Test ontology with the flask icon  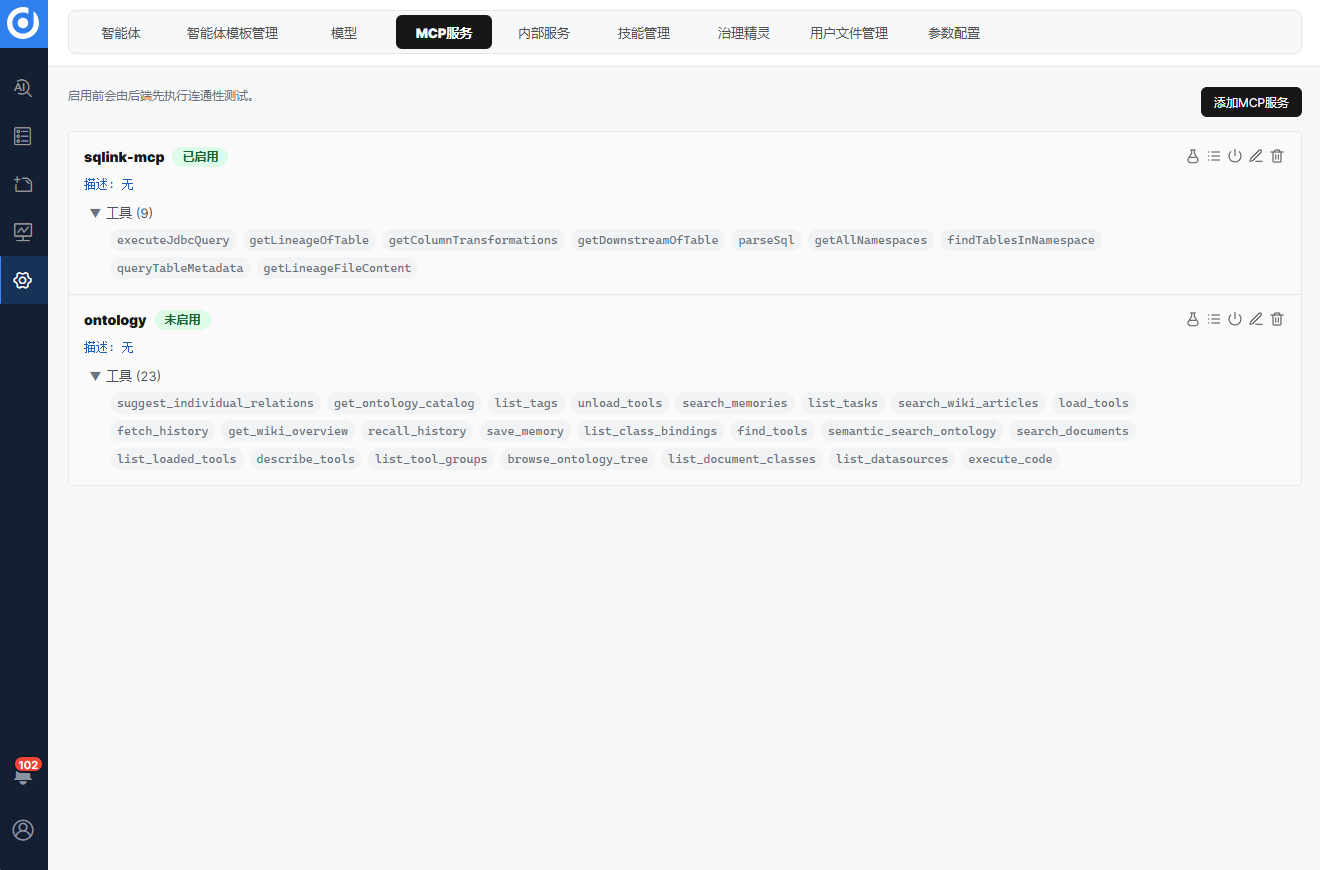click(1192, 319)
